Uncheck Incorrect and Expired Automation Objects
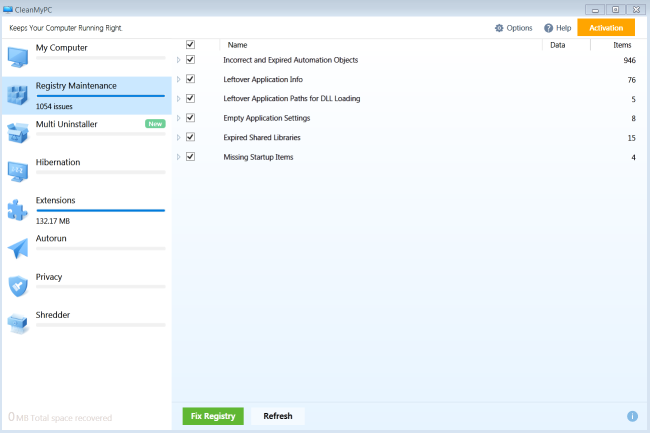Viewport: 650px width, 433px height. pos(190,60)
